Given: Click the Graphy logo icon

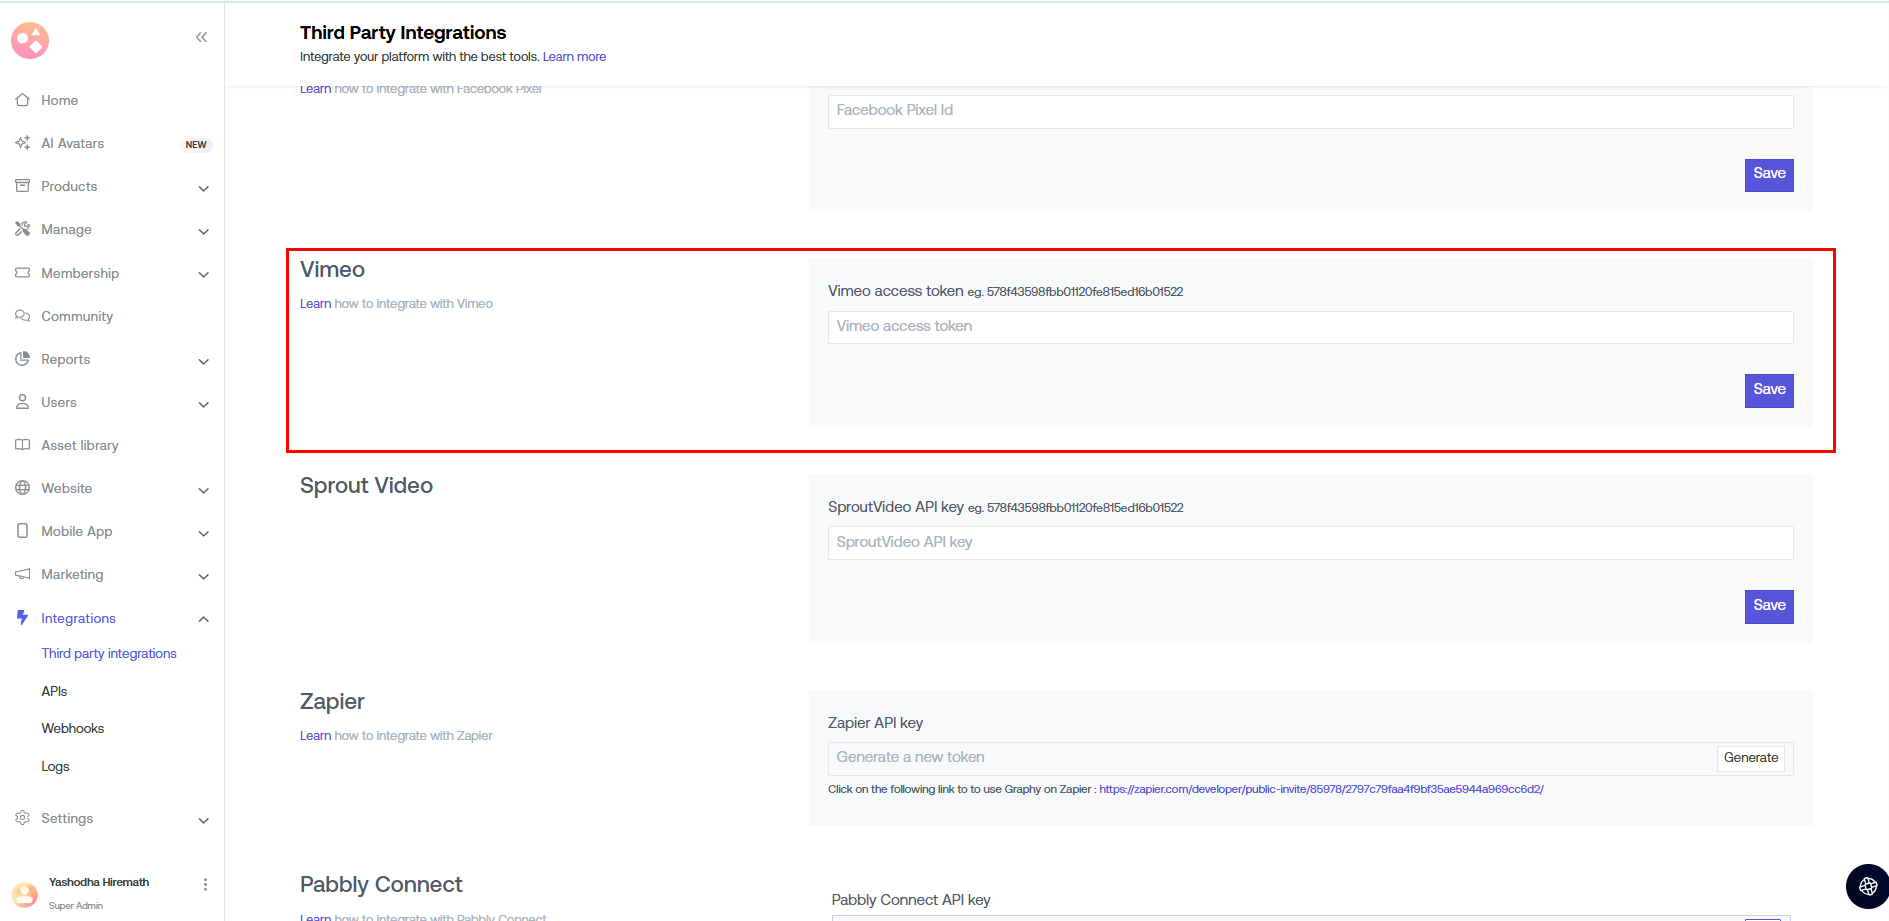Looking at the screenshot, I should pos(30,40).
